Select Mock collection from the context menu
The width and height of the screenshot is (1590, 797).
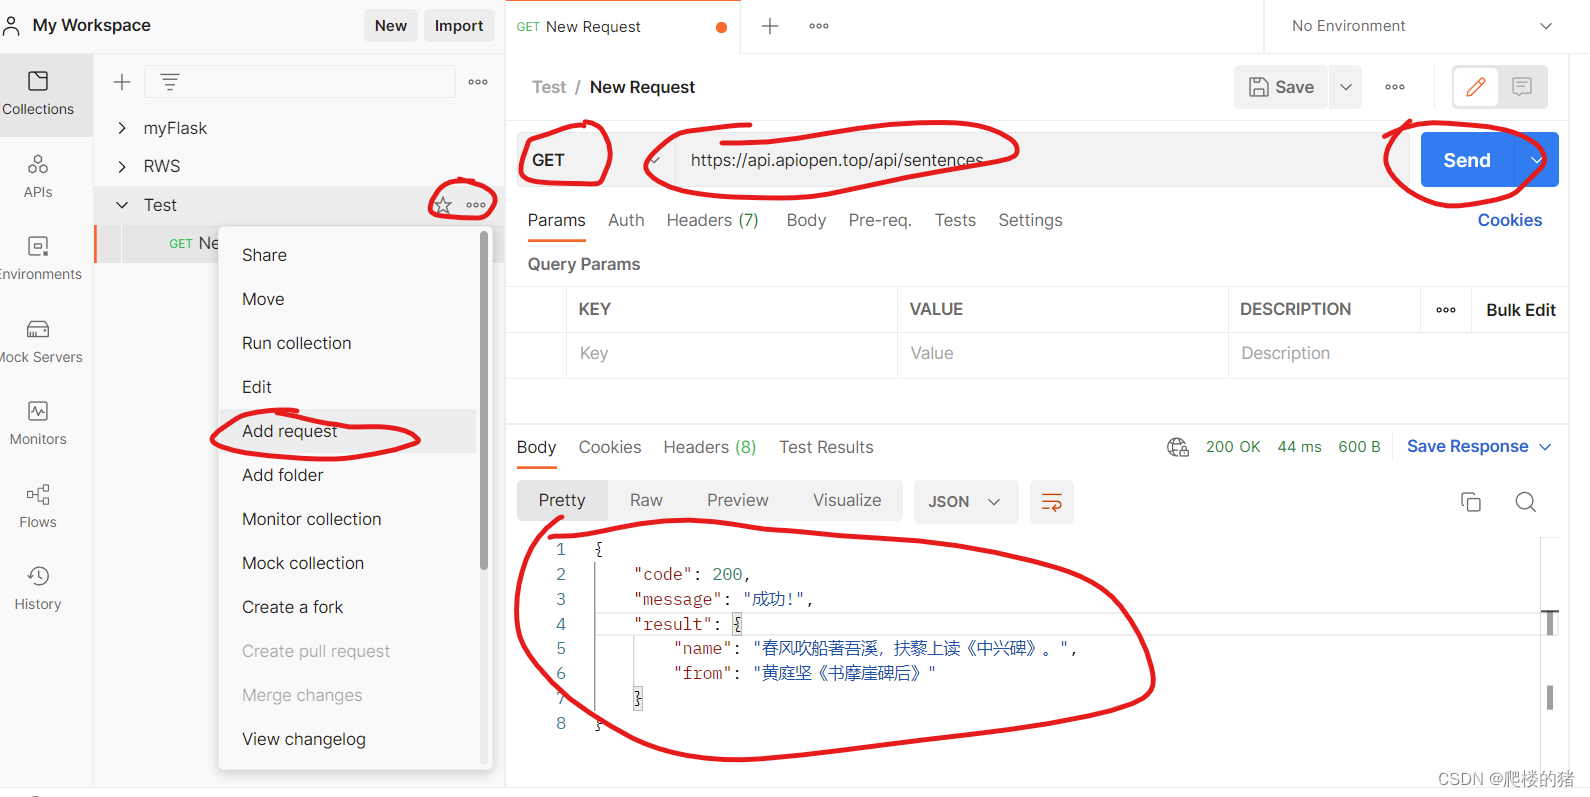(x=303, y=563)
